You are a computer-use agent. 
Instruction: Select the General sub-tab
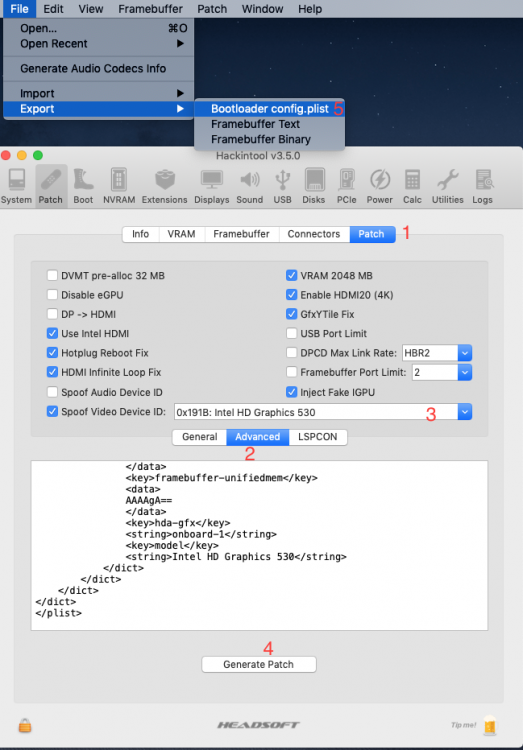coord(200,437)
